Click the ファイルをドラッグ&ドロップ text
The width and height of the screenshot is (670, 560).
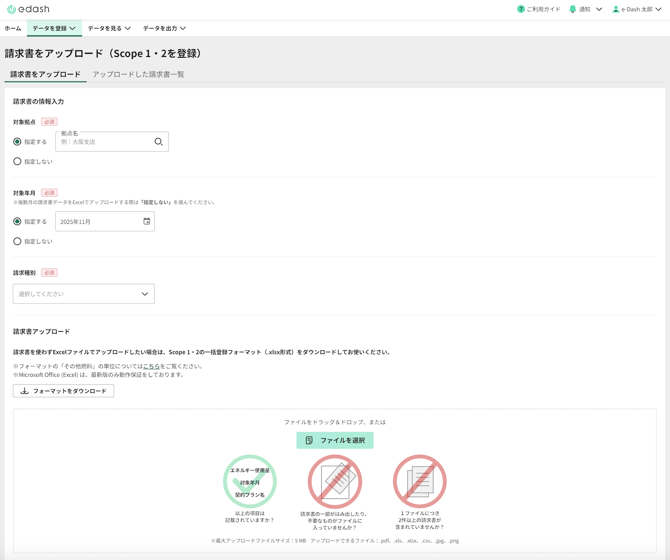pyautogui.click(x=335, y=422)
